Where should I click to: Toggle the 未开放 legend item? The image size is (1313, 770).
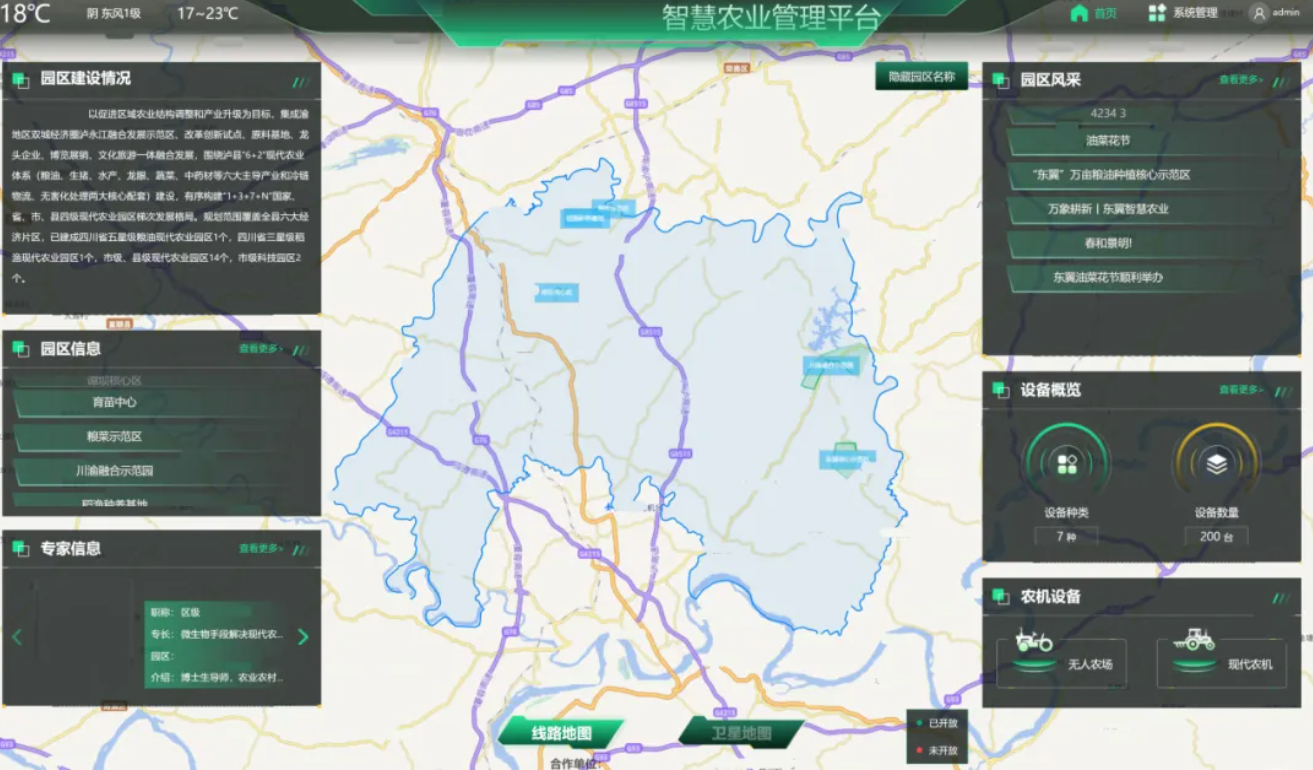(936, 750)
